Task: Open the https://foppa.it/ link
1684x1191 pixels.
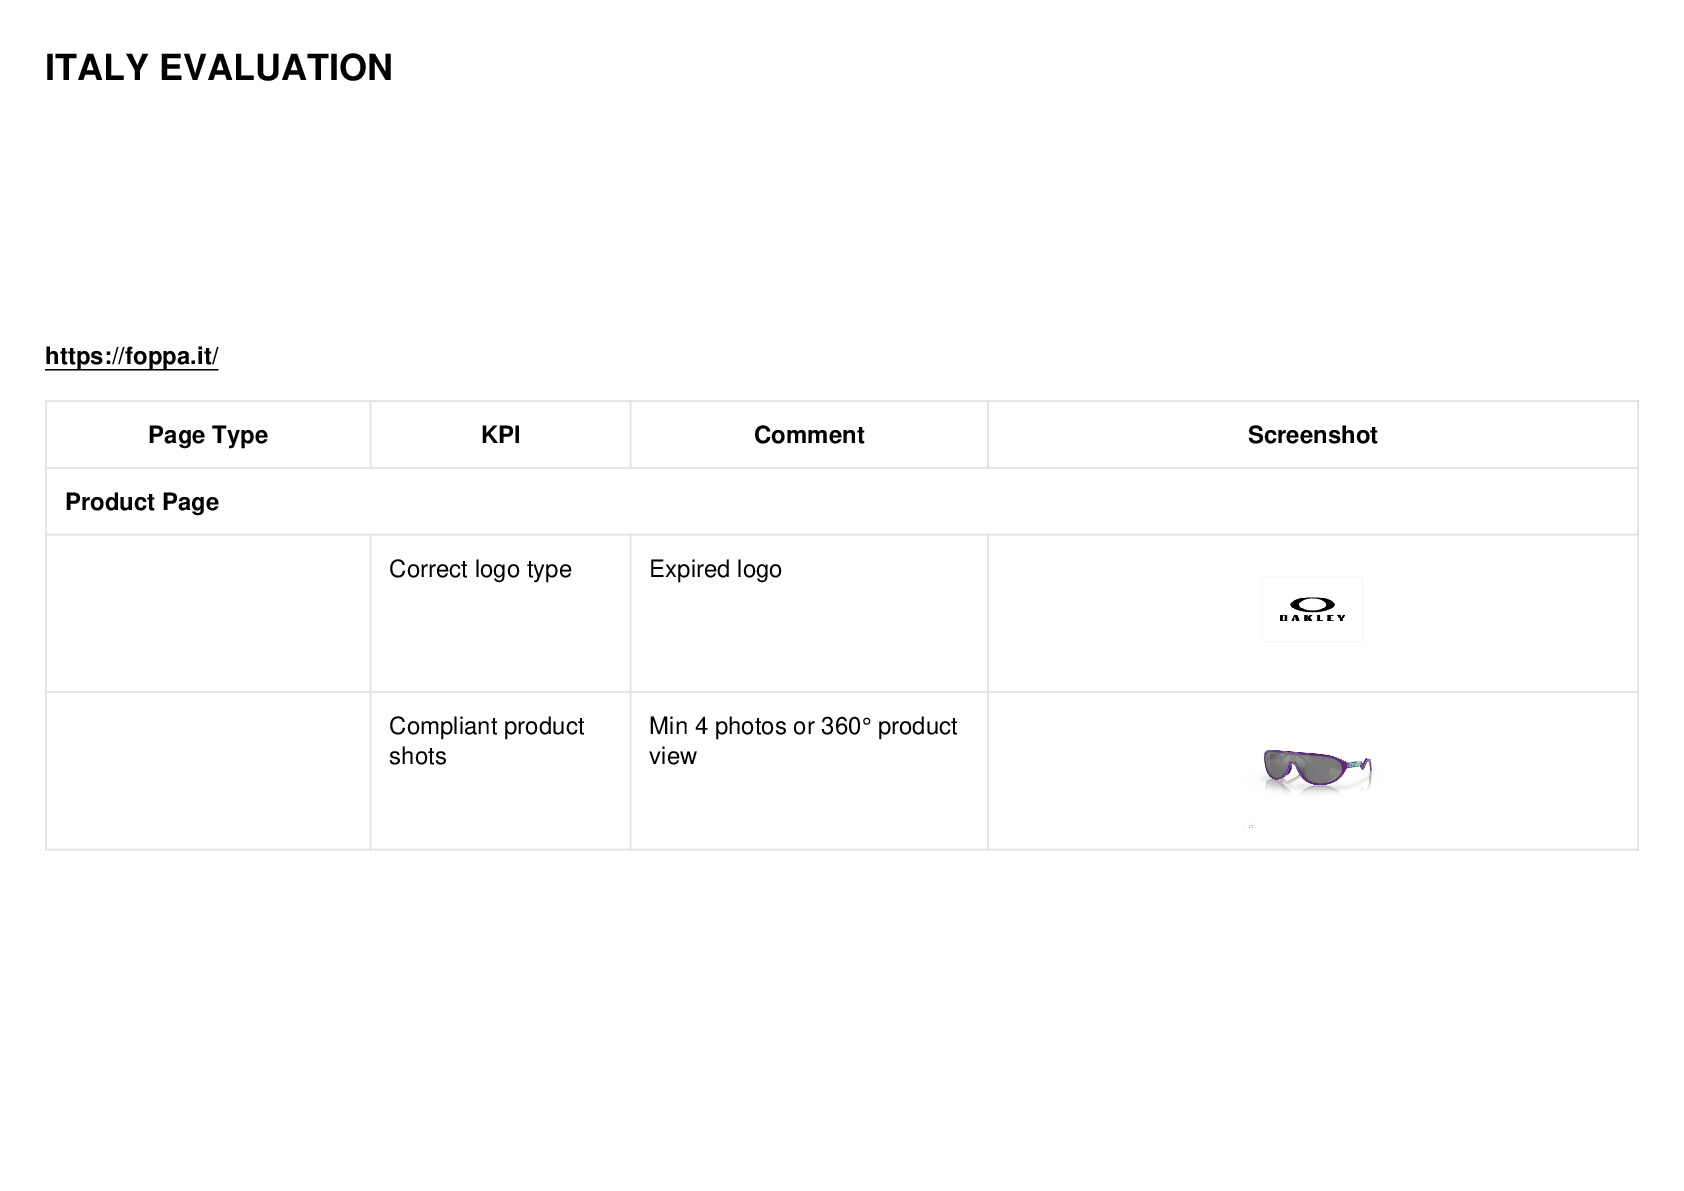Action: [131, 356]
